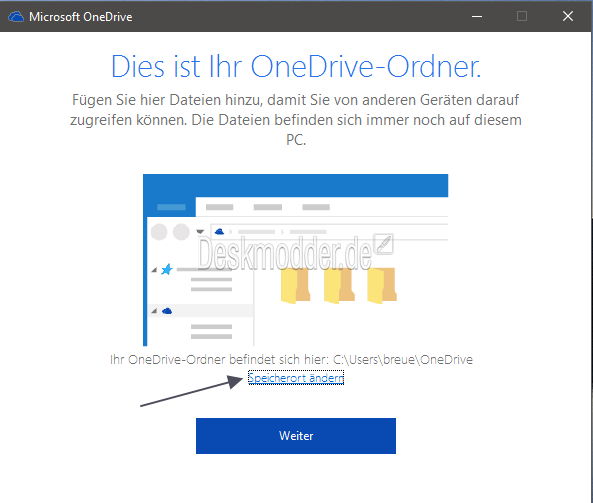
Task: Click the disabled maximize button
Action: pyautogui.click(x=522, y=16)
